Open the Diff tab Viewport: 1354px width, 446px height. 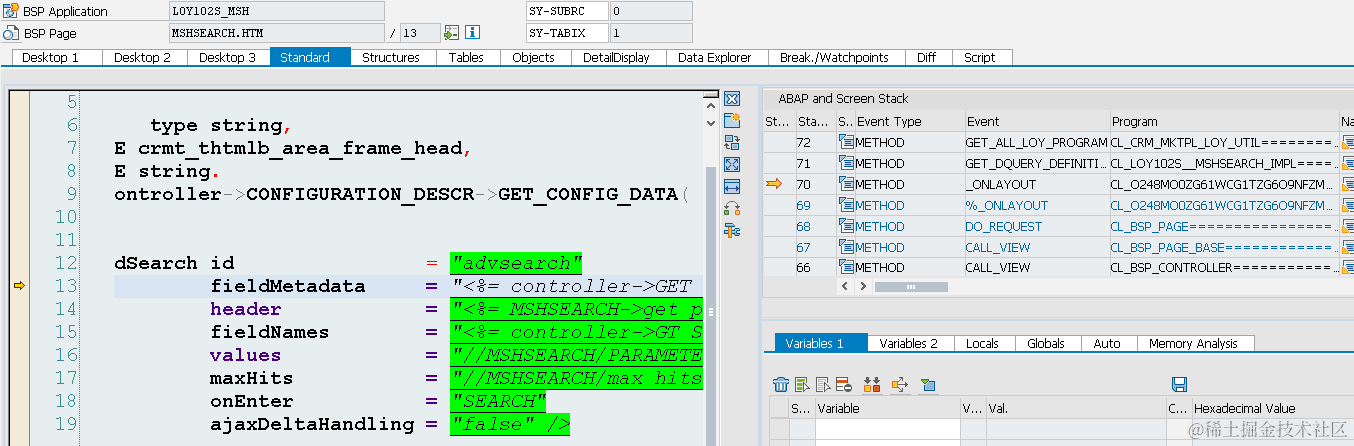[927, 57]
